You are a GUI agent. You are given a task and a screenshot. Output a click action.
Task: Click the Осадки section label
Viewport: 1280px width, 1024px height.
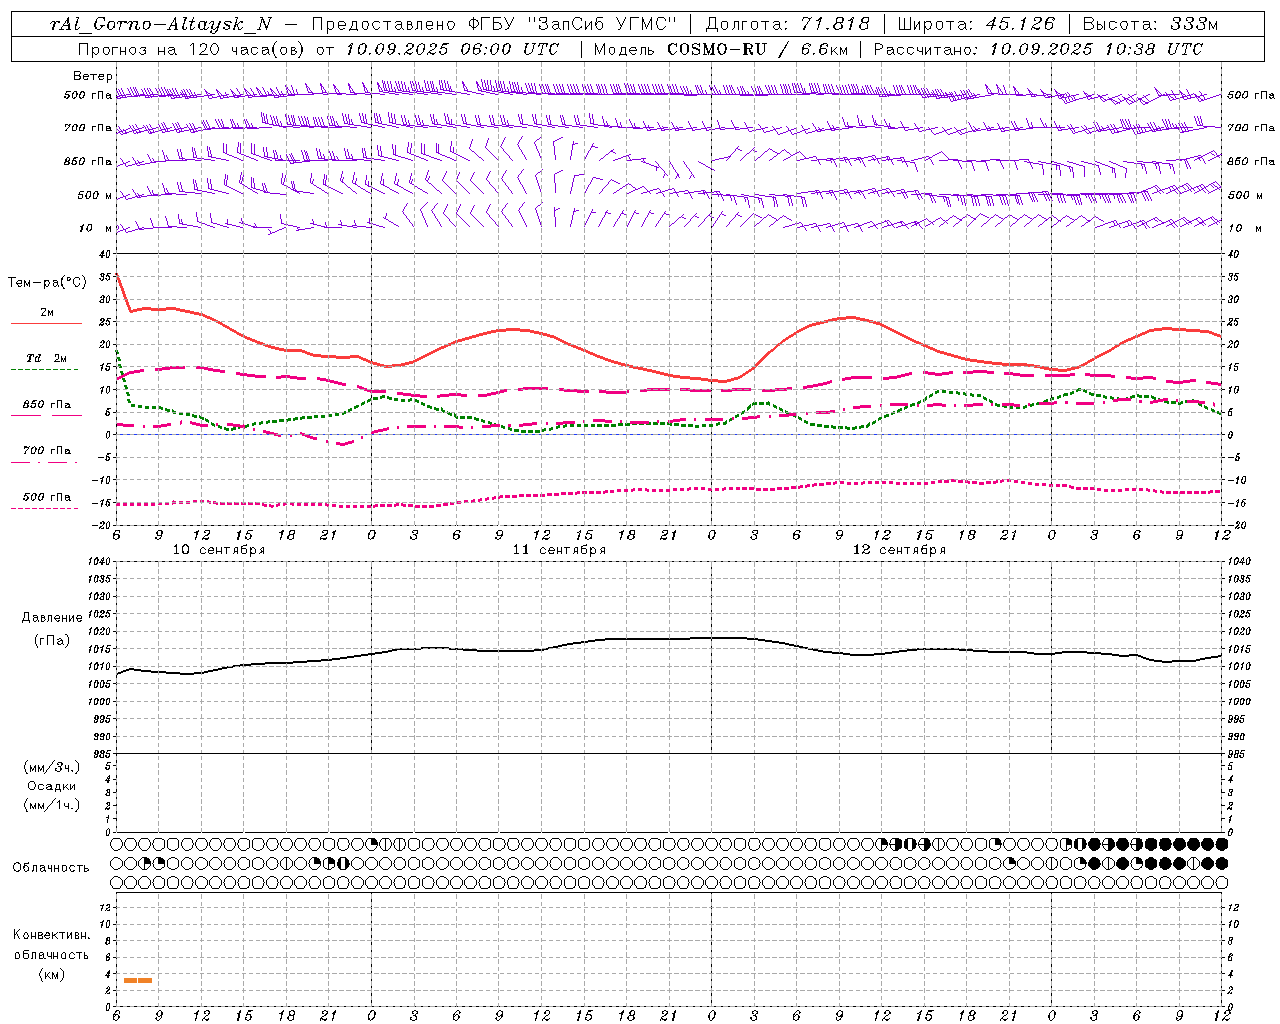(x=52, y=786)
